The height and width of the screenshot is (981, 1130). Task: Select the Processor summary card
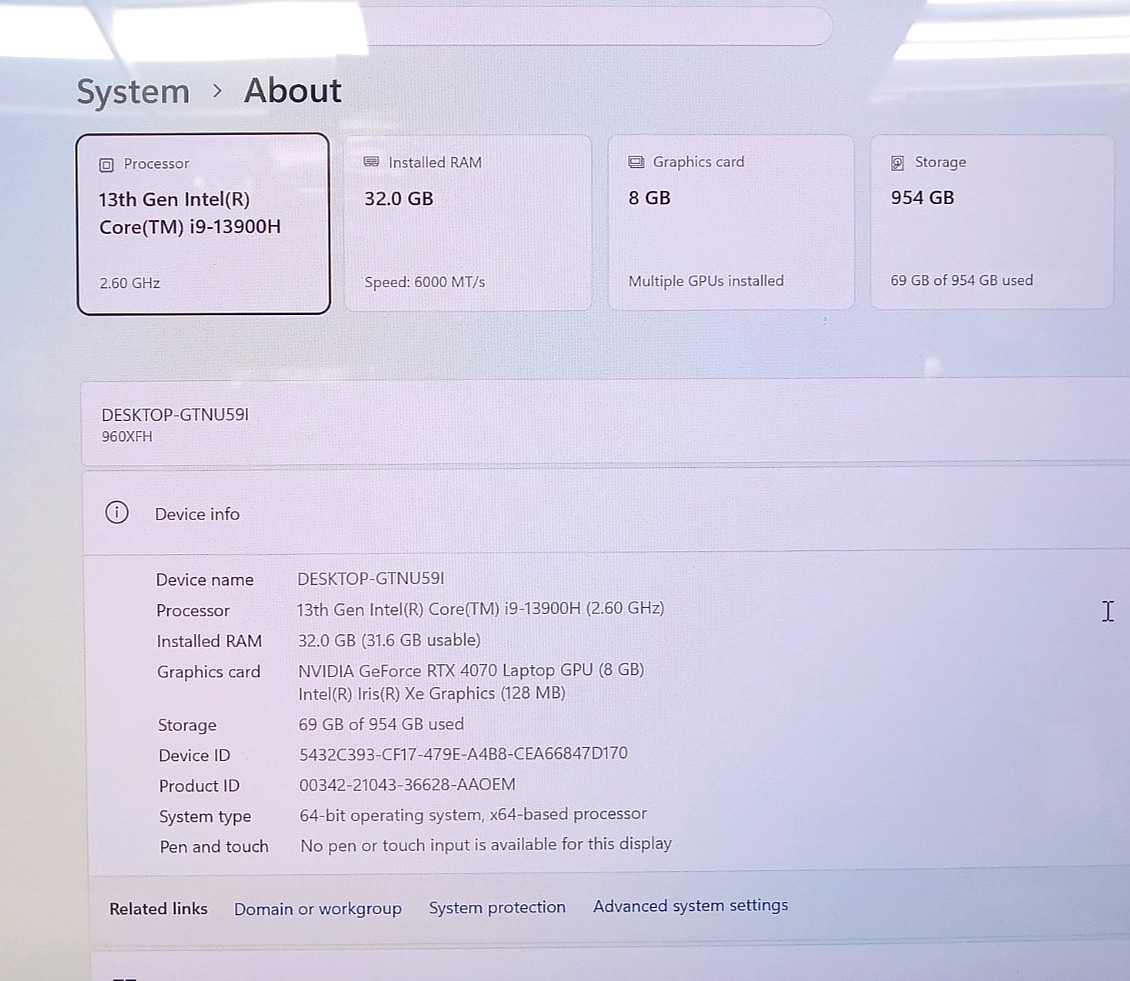point(203,223)
